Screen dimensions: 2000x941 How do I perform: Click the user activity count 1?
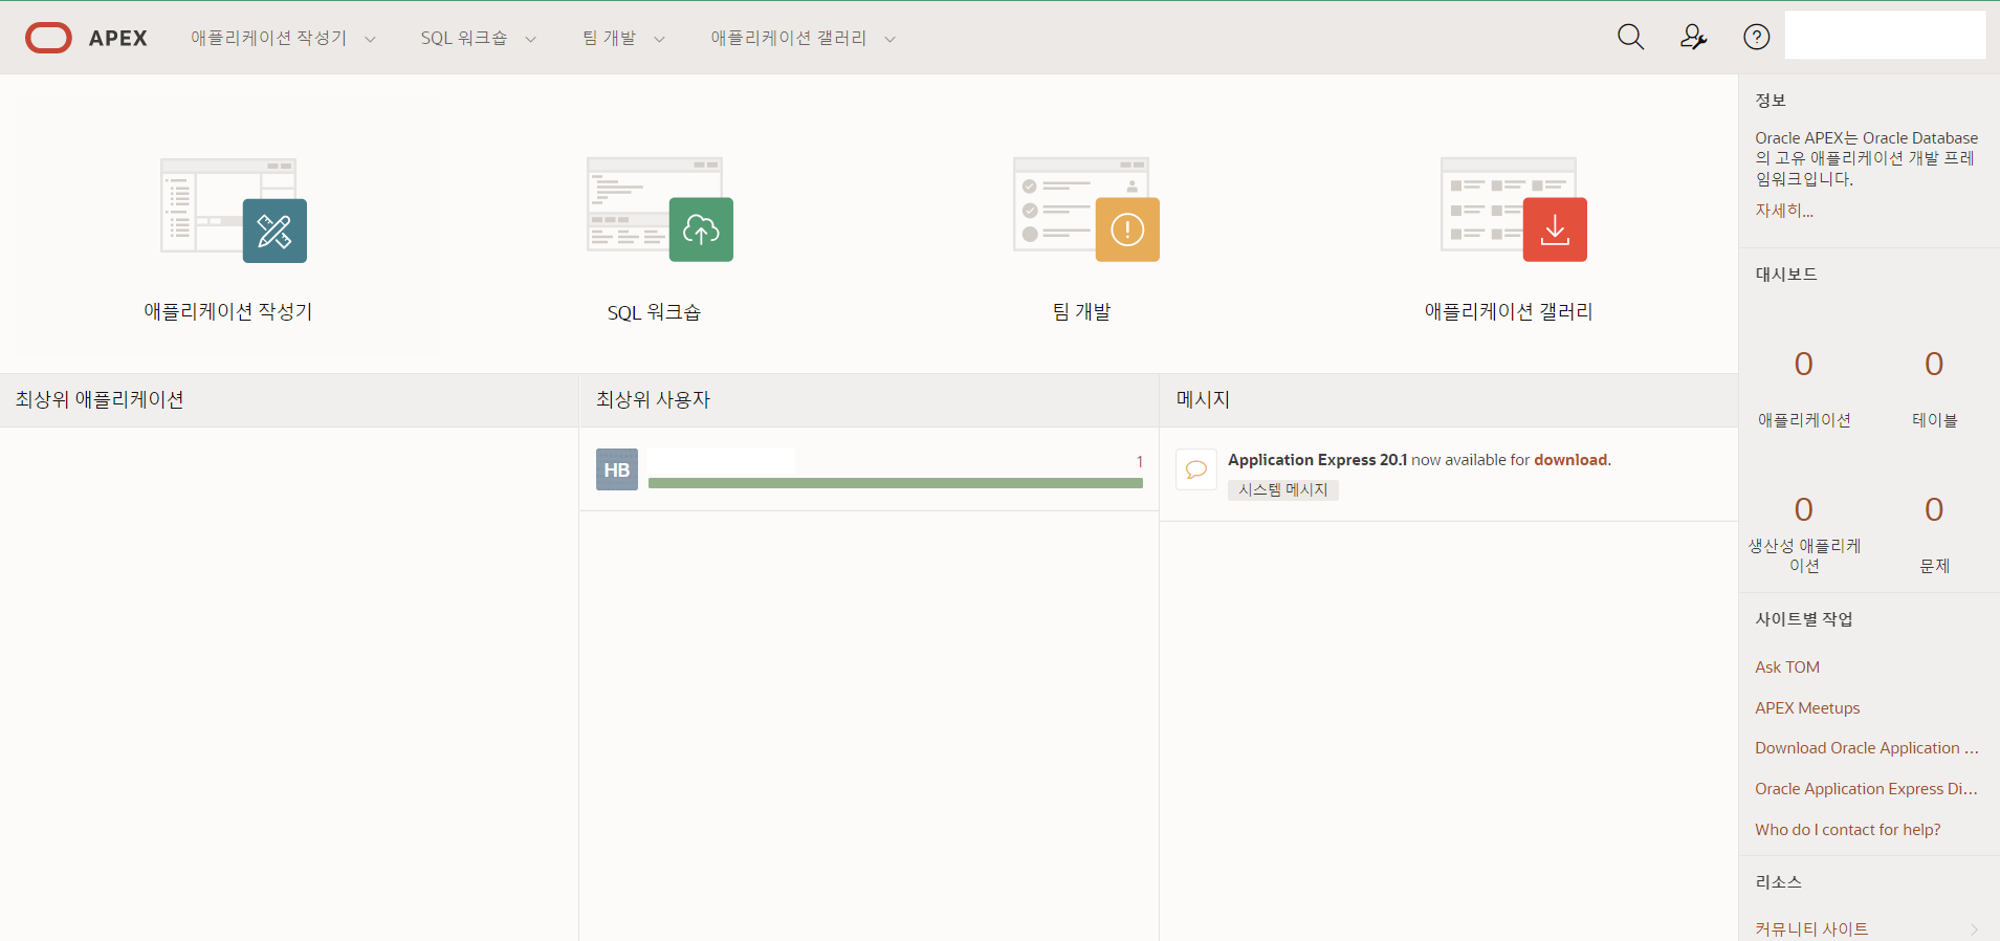click(x=1139, y=462)
